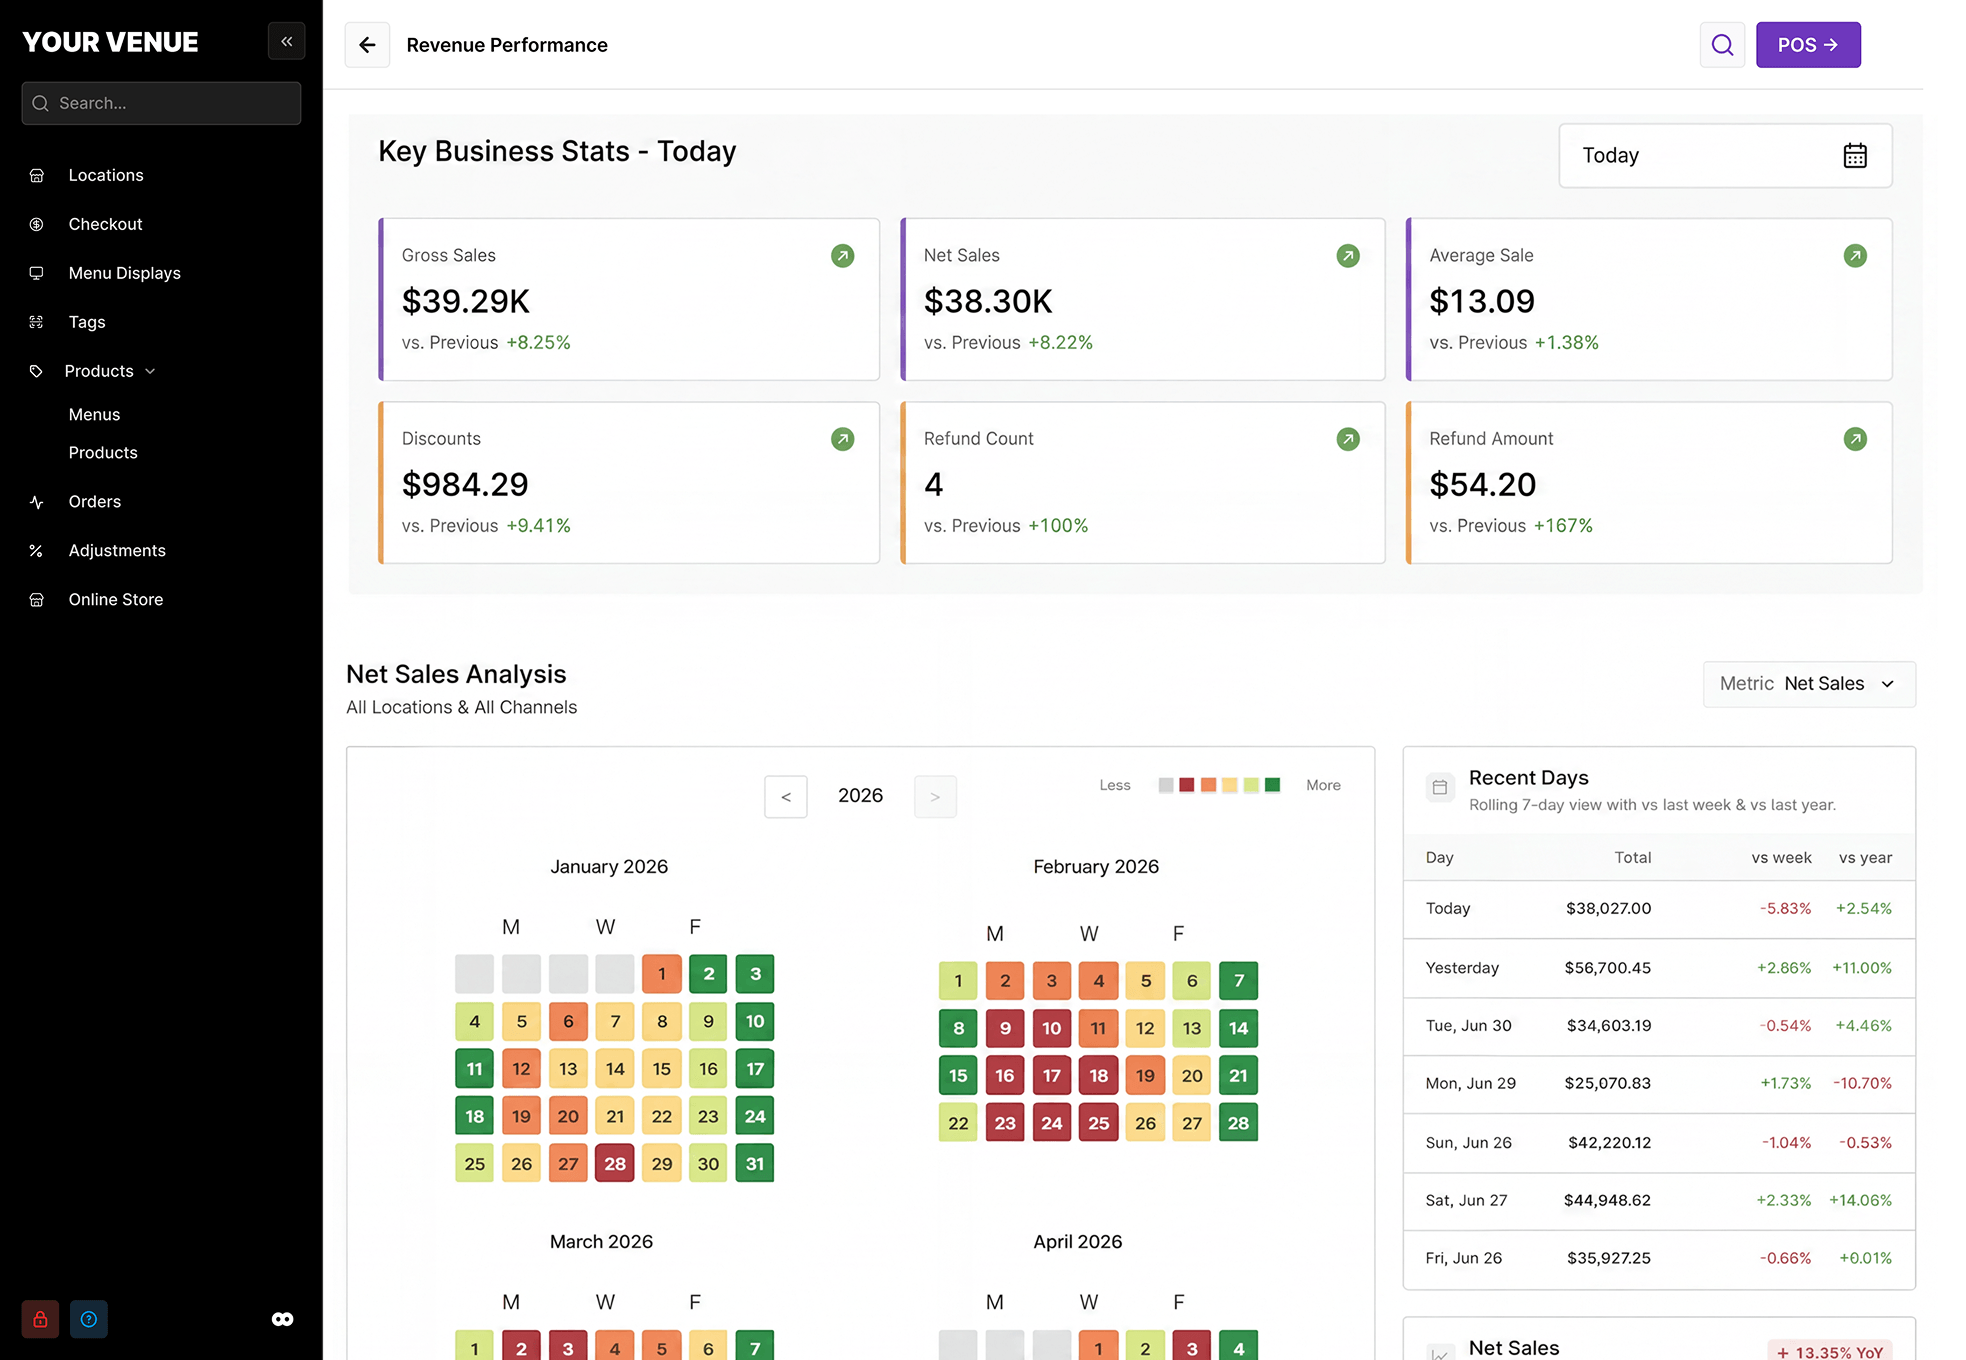Click the gray legend swatch

(1165, 785)
